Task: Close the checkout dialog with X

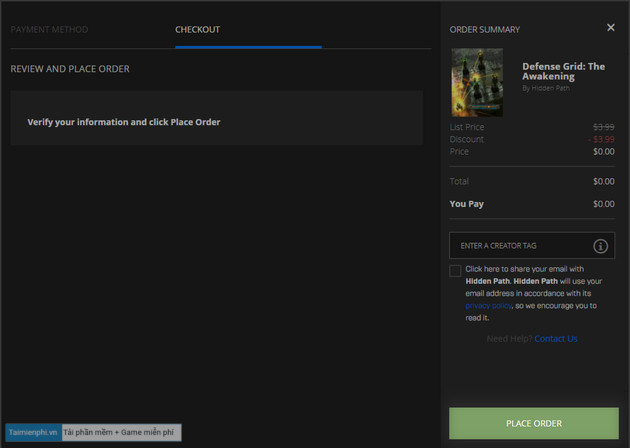Action: coord(610,27)
